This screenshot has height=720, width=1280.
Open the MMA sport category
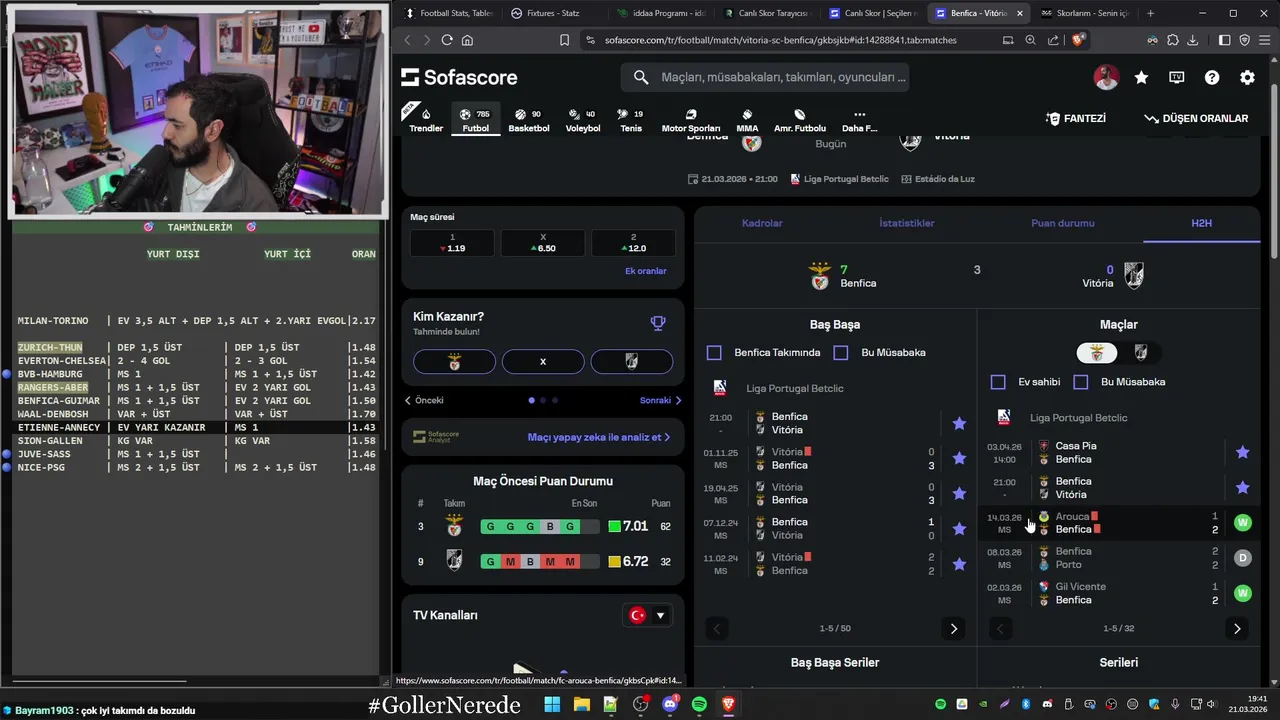click(x=747, y=119)
